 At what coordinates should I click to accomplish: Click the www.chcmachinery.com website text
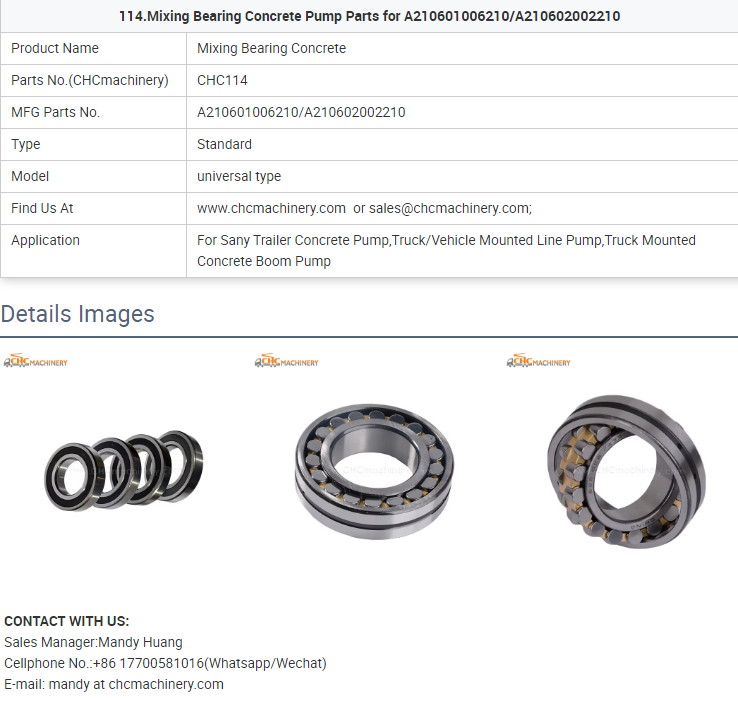(271, 208)
